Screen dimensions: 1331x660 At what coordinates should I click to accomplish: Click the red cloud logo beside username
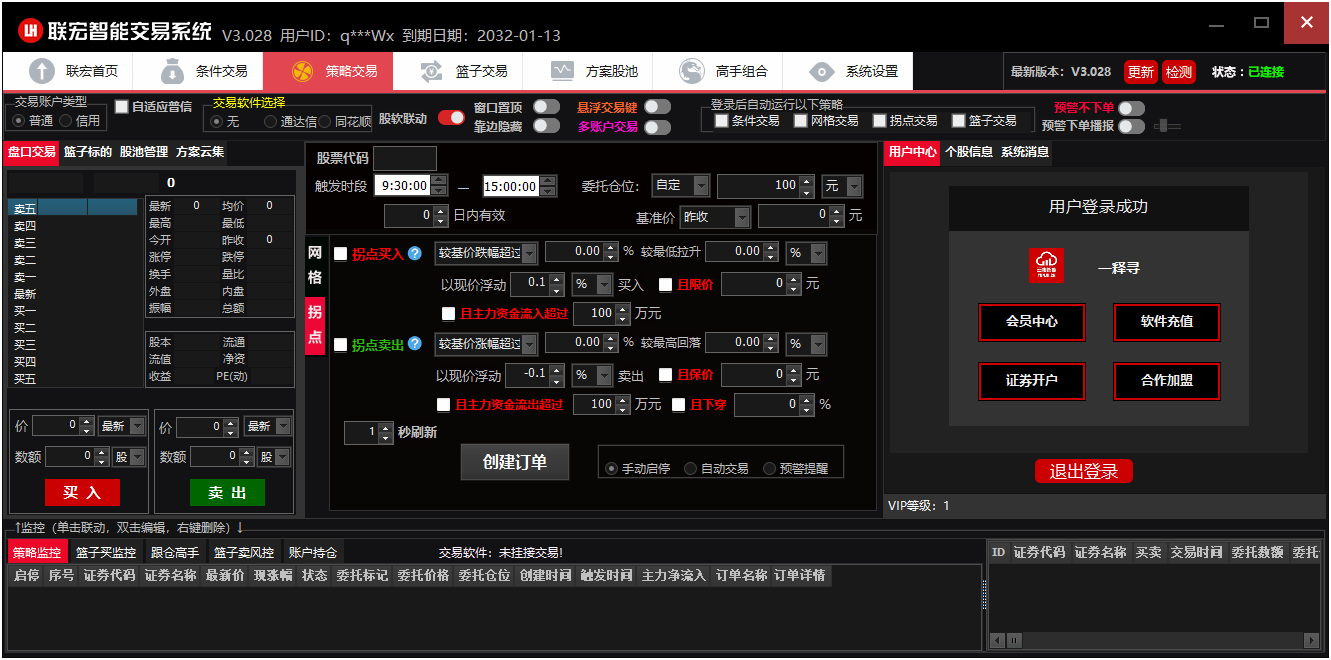click(x=1046, y=266)
